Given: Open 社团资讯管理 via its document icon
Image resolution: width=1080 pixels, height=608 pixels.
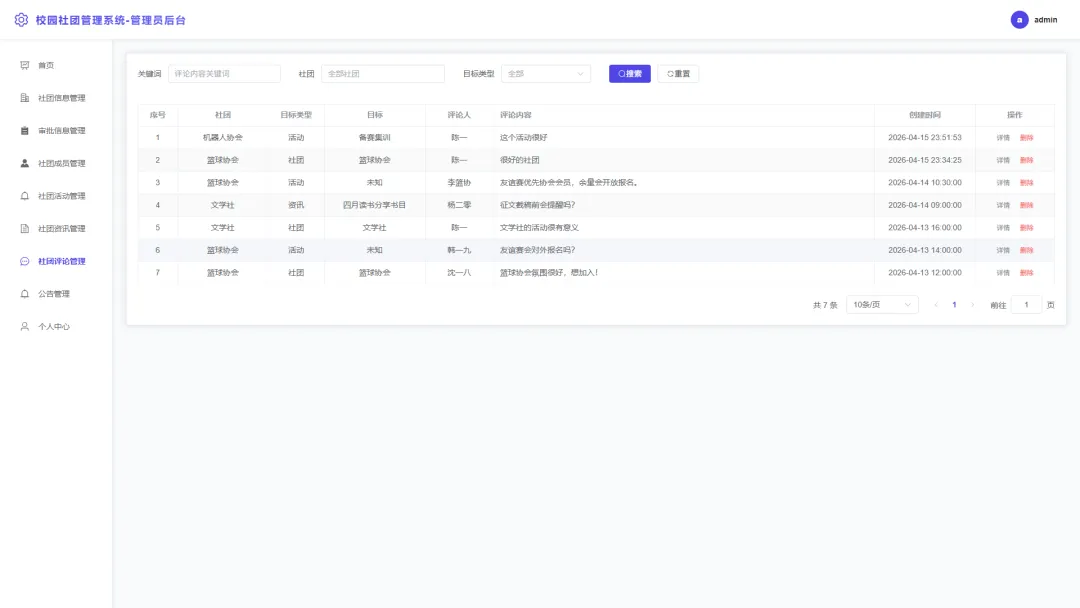Looking at the screenshot, I should click(x=25, y=229).
